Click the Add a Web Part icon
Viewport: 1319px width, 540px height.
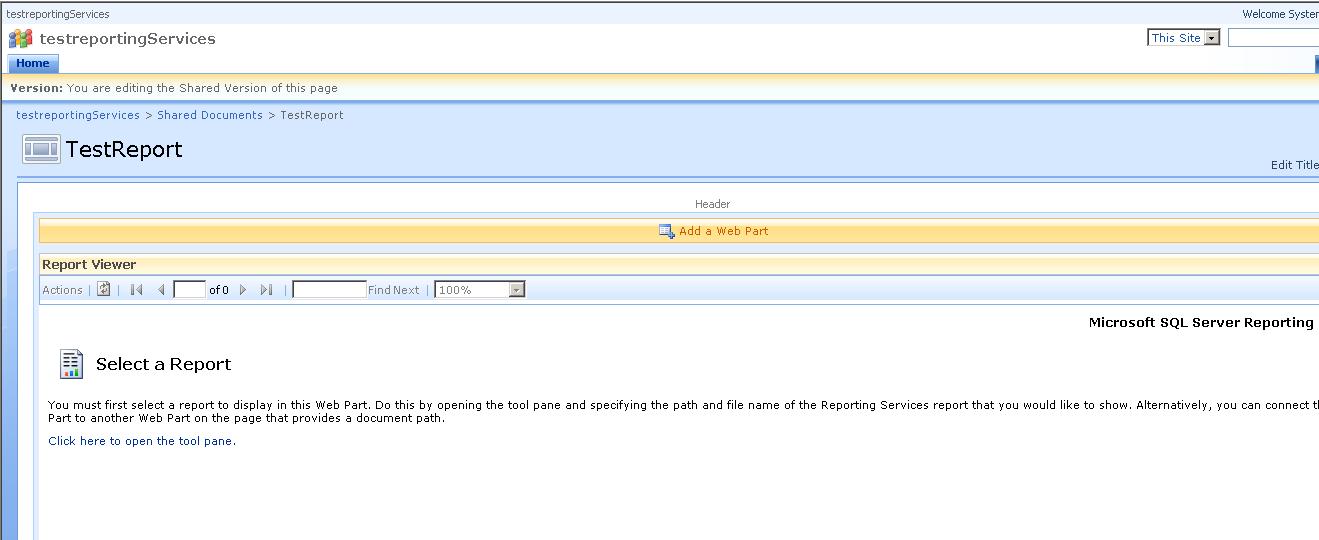coord(667,231)
